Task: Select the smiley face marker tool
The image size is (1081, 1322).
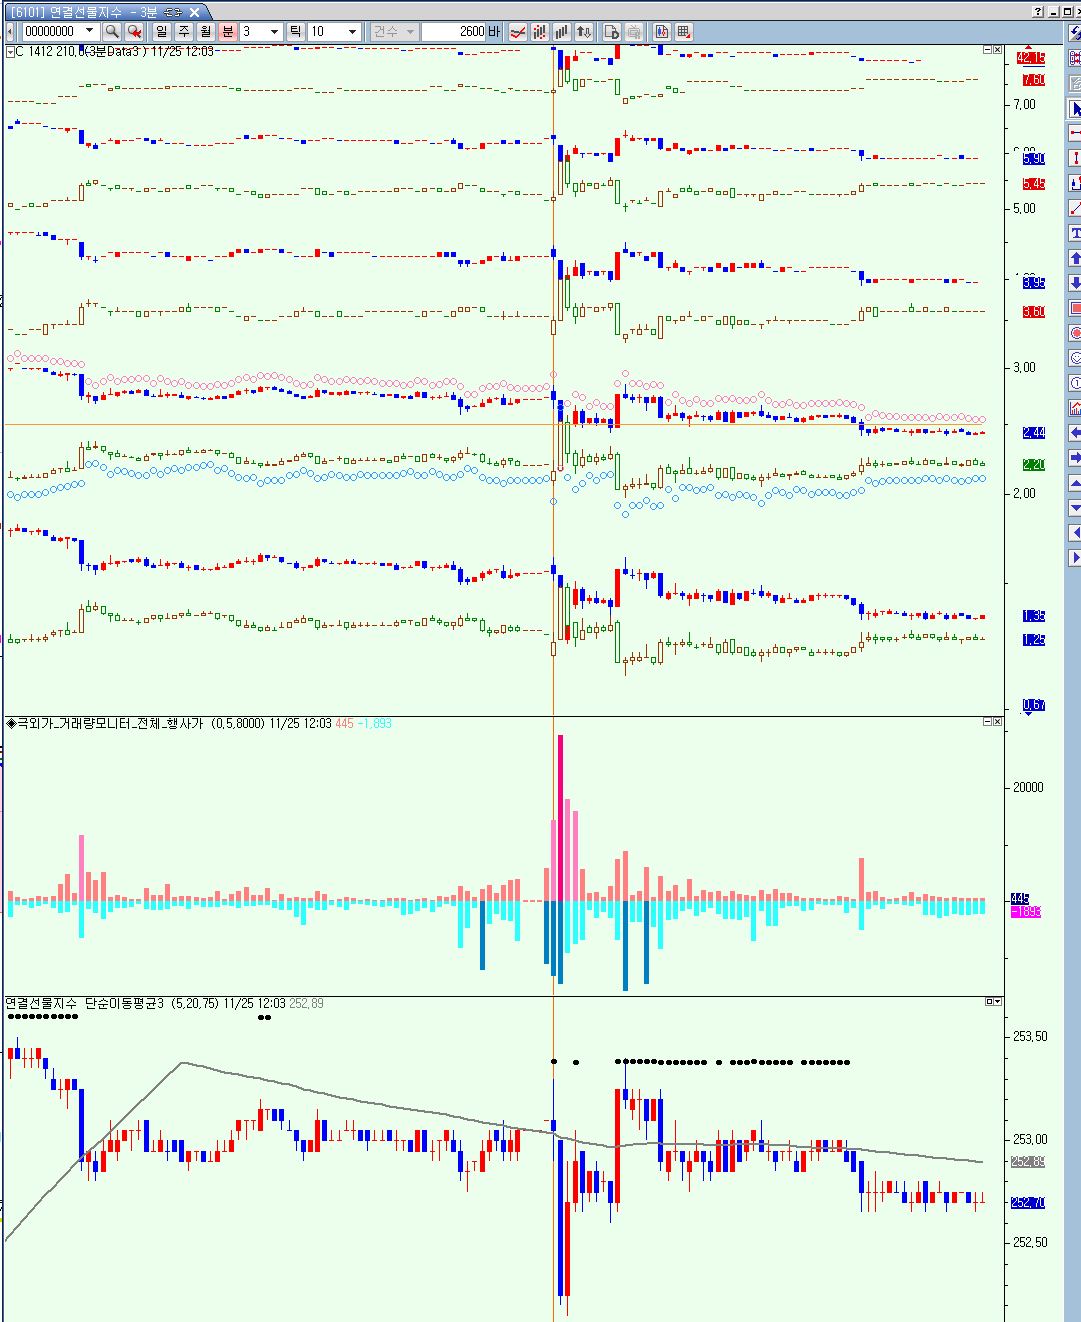Action: 1075,358
